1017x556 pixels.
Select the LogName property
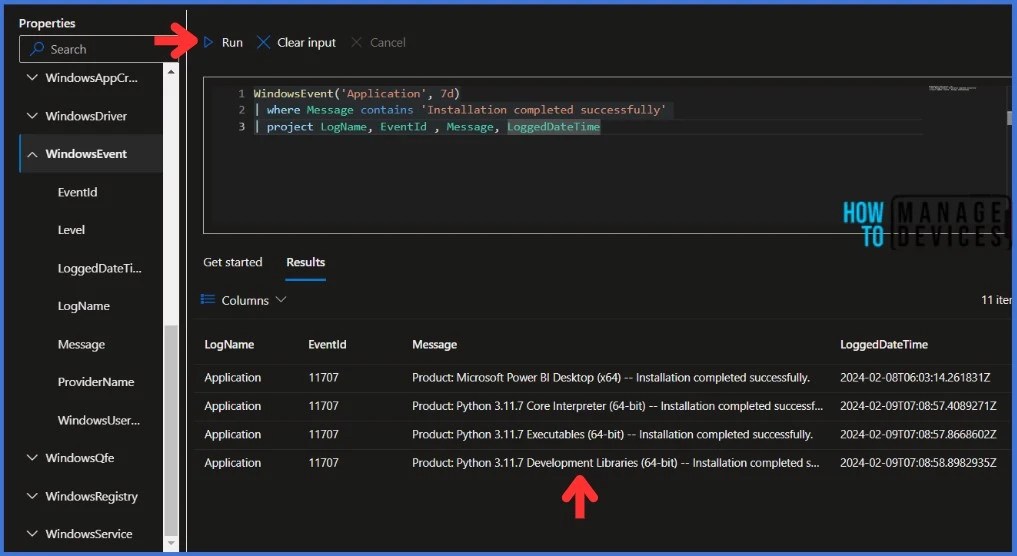click(84, 306)
